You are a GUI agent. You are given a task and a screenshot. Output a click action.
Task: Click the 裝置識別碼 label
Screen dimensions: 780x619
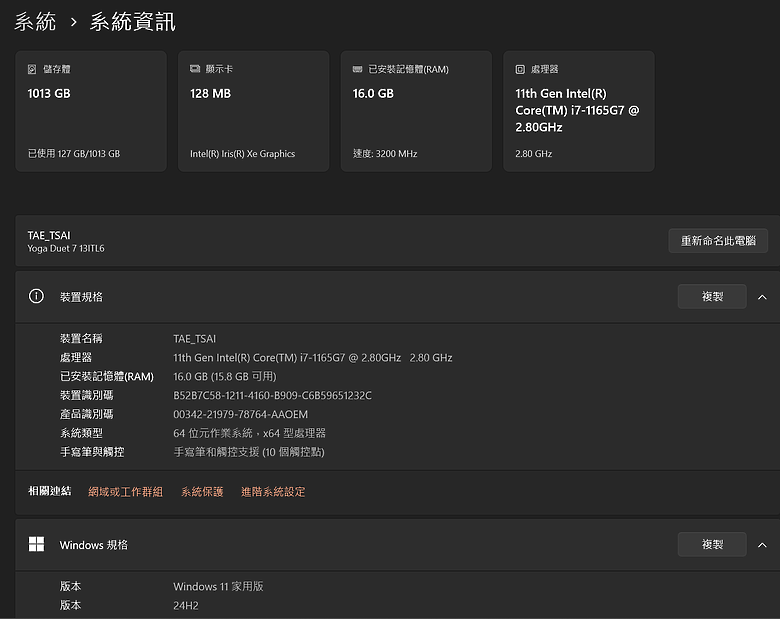87,396
